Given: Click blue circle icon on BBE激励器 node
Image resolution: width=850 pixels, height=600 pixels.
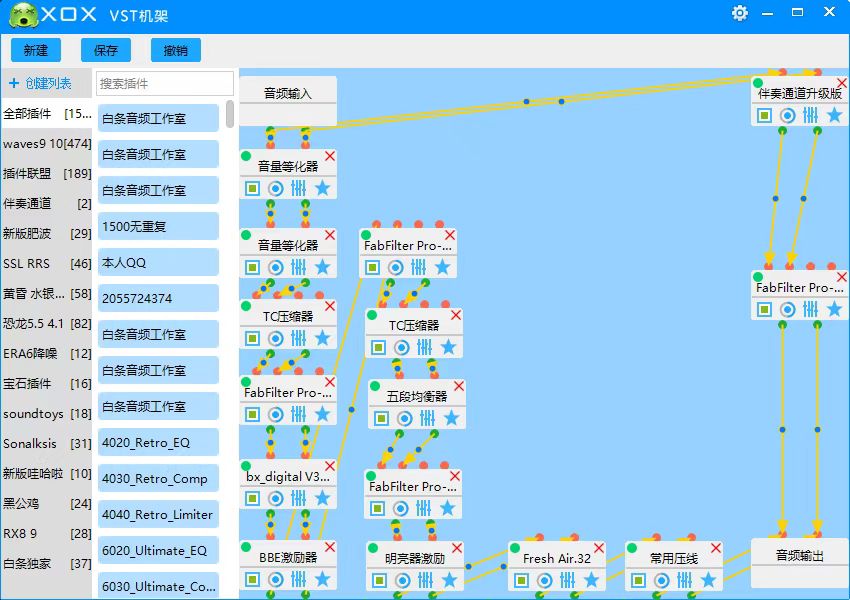Looking at the screenshot, I should pos(276,579).
